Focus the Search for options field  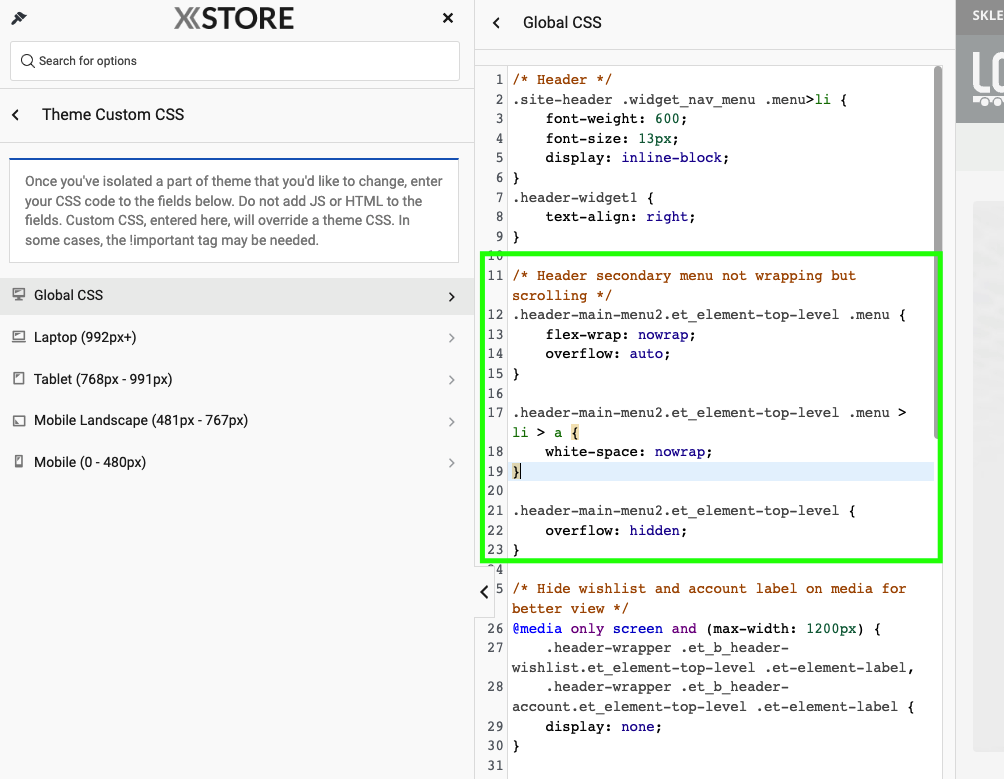234,61
